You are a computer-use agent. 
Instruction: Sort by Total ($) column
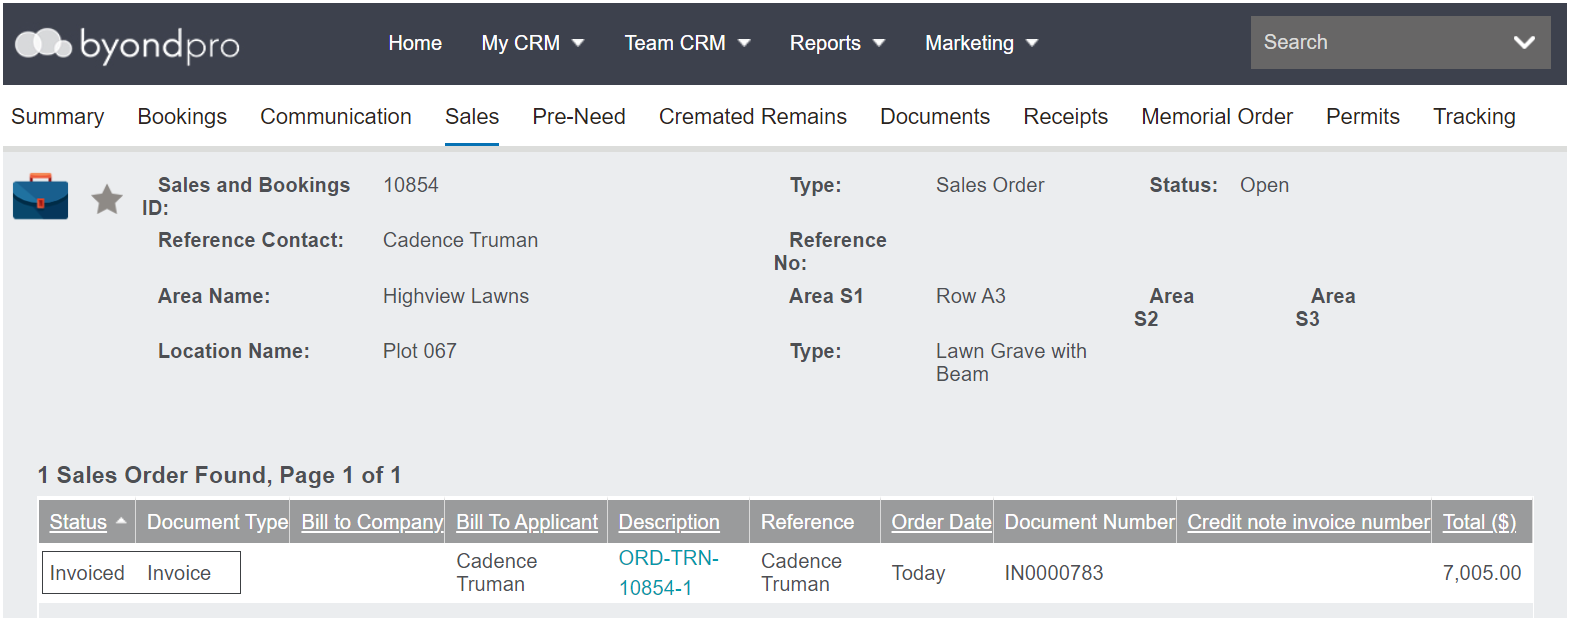[x=1479, y=522]
